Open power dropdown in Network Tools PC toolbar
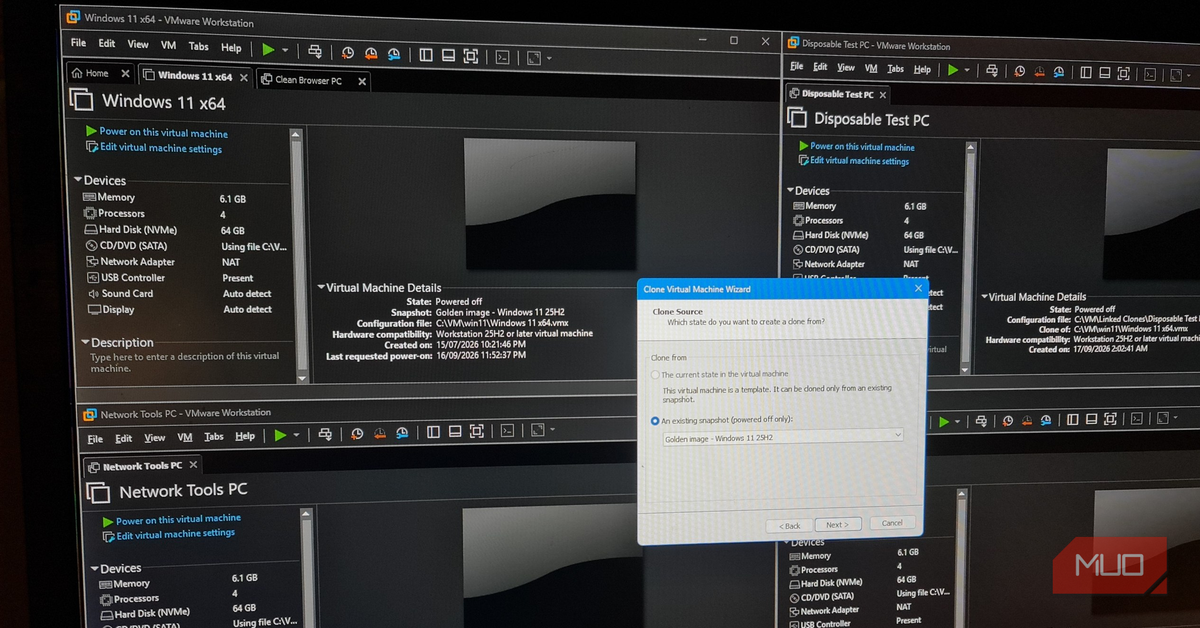This screenshot has height=628, width=1200. pyautogui.click(x=297, y=435)
